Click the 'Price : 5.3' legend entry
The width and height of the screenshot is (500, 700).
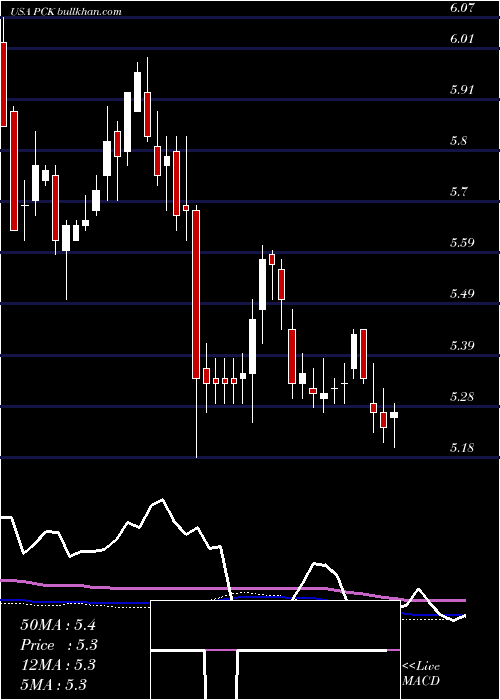click(58, 645)
